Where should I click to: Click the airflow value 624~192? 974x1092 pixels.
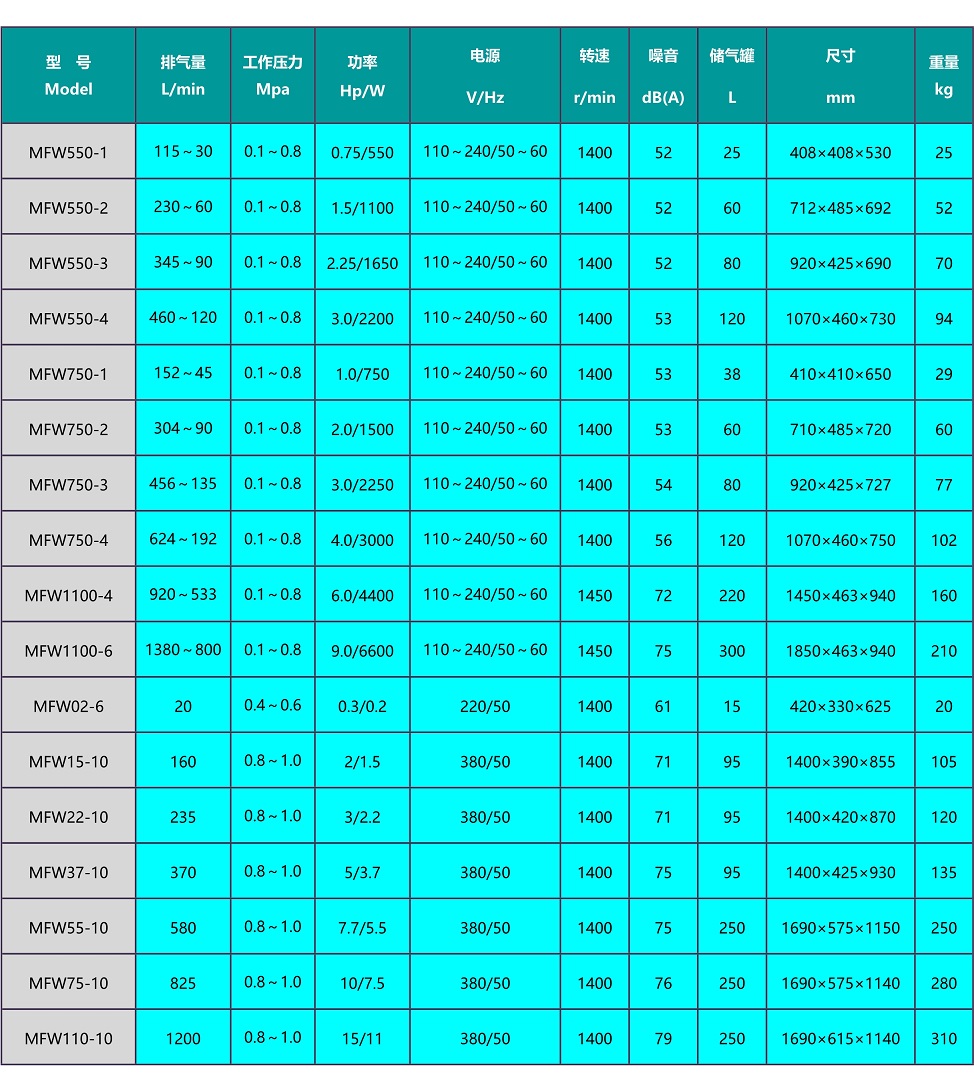pyautogui.click(x=183, y=538)
